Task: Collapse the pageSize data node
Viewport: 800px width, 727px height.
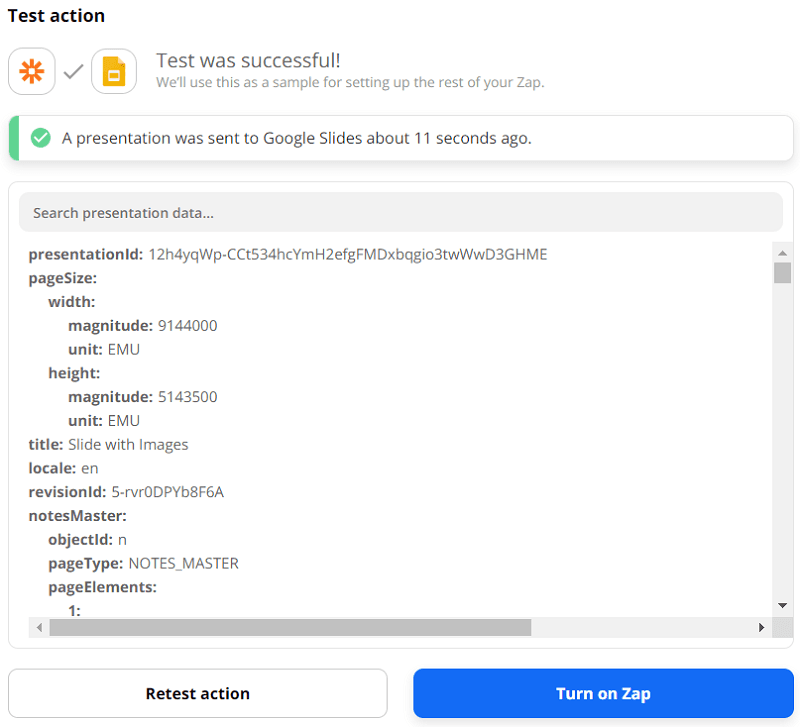Action: pos(62,278)
